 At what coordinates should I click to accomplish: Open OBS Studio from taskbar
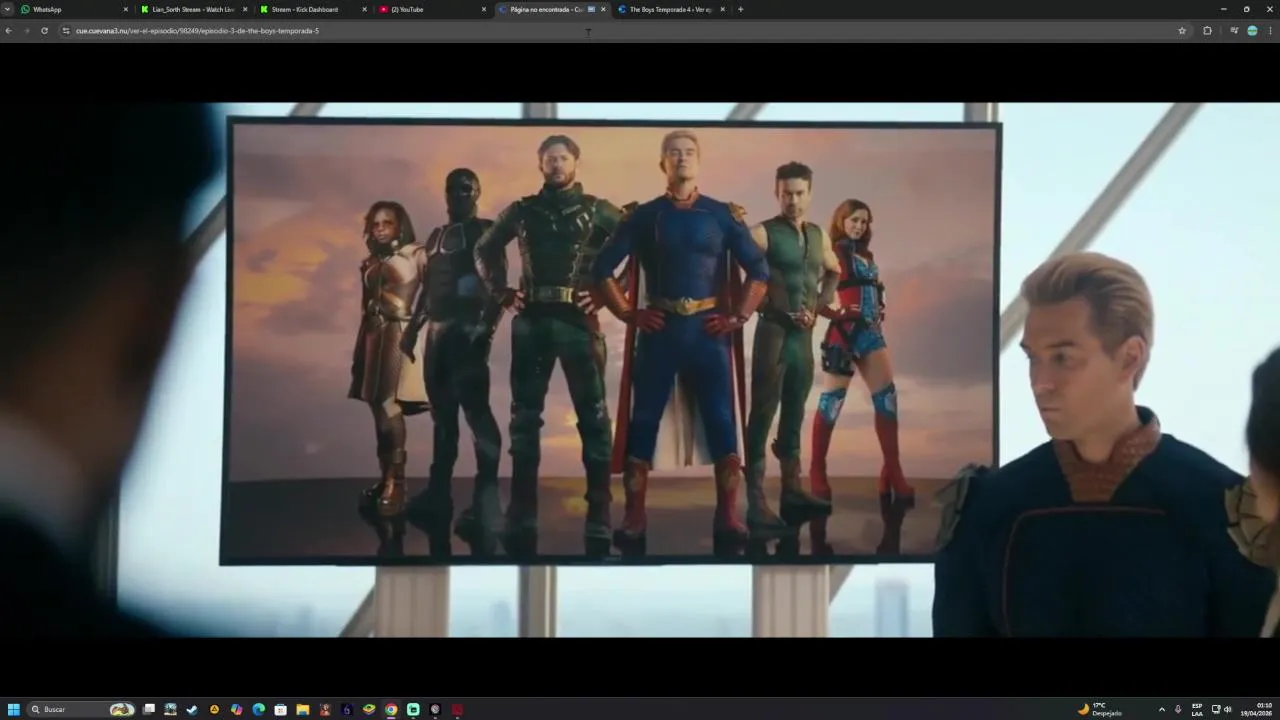point(435,709)
